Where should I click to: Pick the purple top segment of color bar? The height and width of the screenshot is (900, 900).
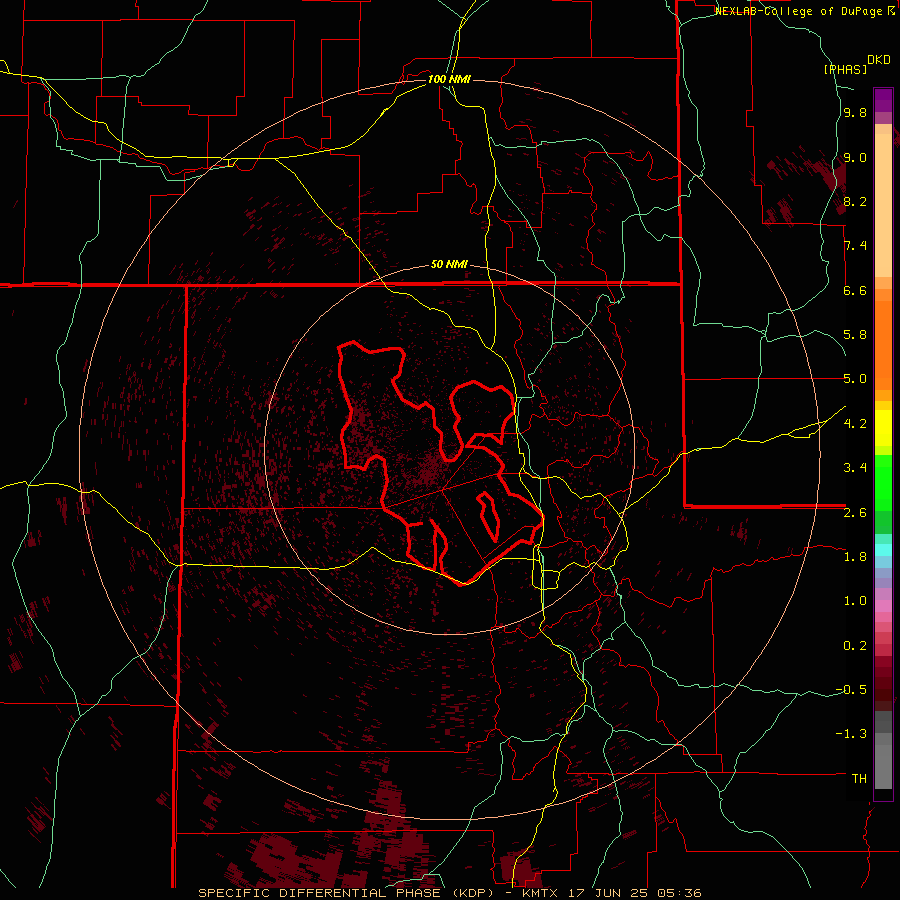pos(883,100)
